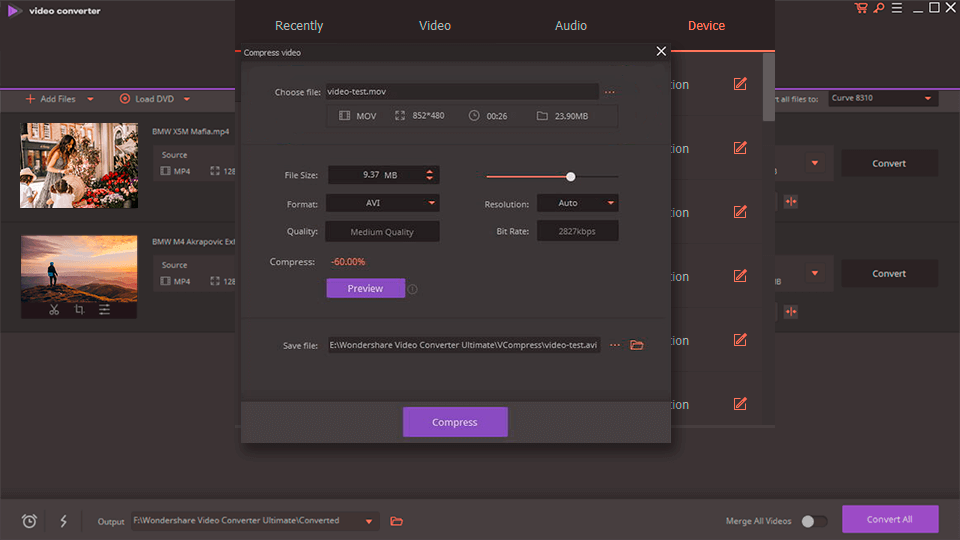Expand target format arrow for first video
This screenshot has width=960, height=540.
[815, 163]
